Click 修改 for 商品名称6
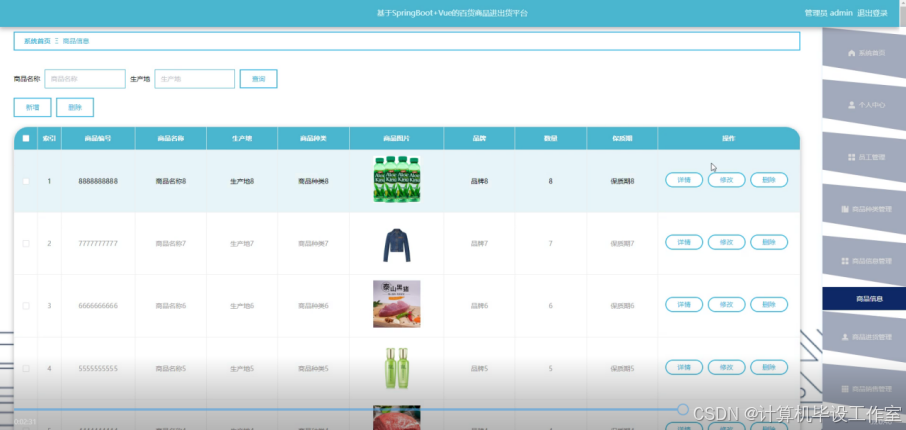Screen dimensions: 906x430 coord(726,305)
